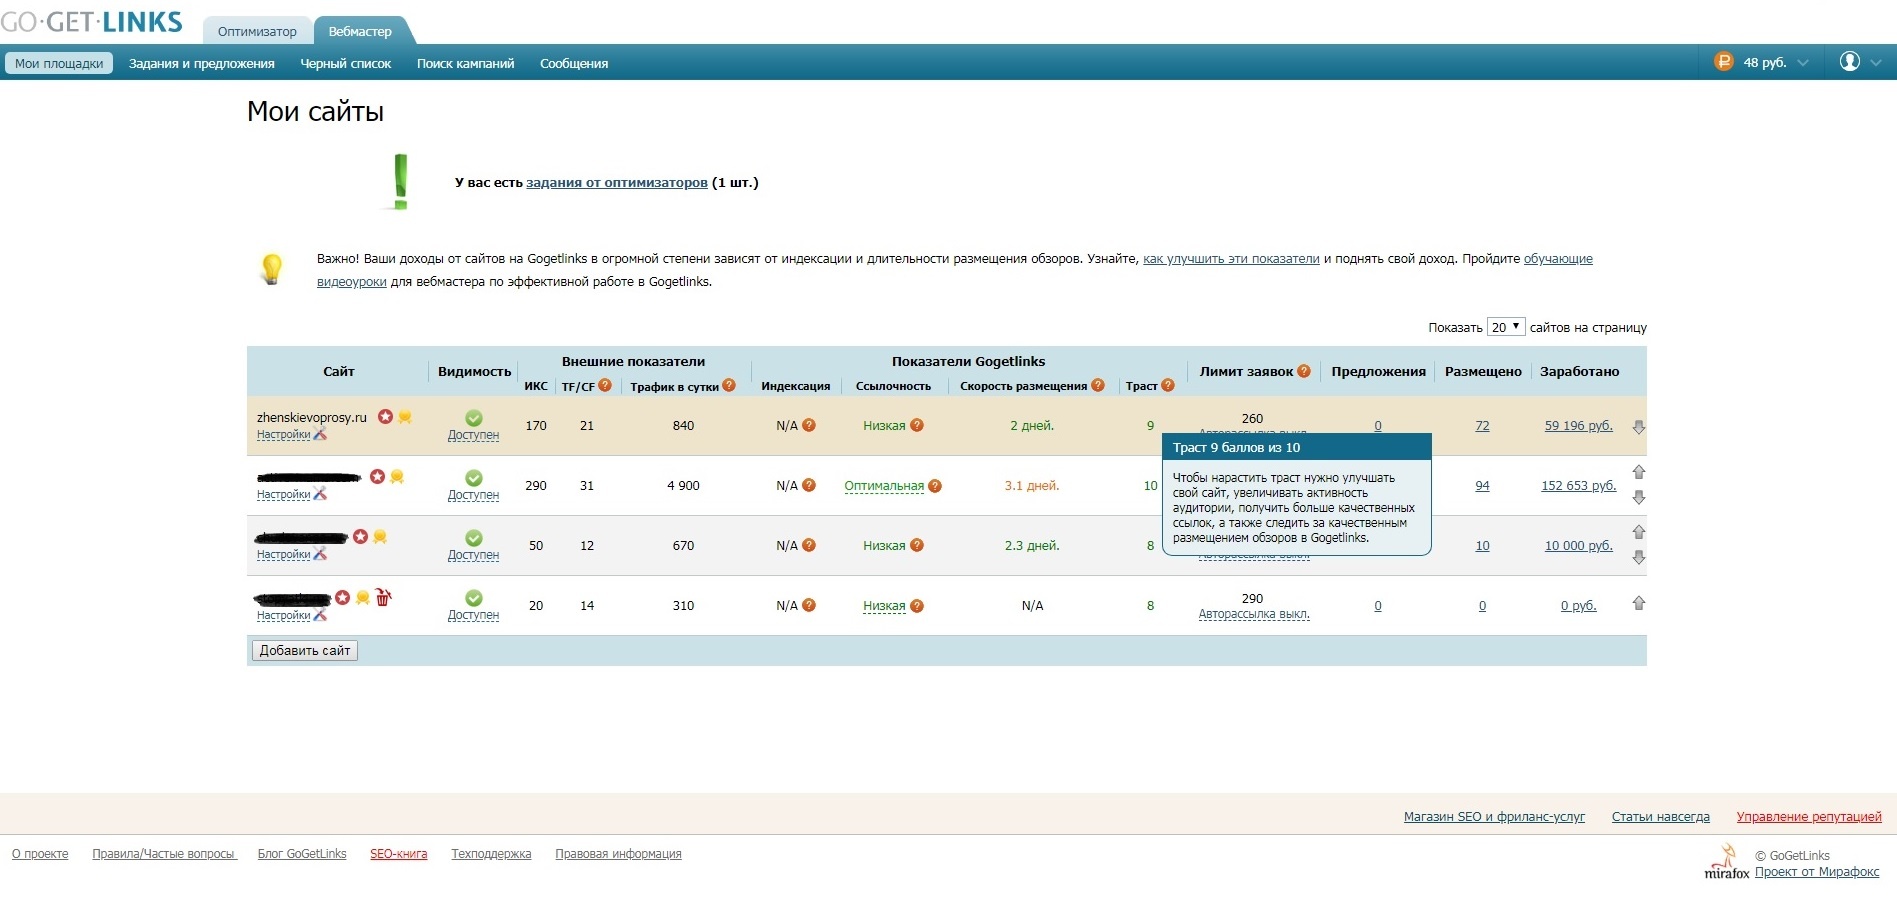
Task: Click the help icon beside the Траст header
Action: pyautogui.click(x=1168, y=386)
